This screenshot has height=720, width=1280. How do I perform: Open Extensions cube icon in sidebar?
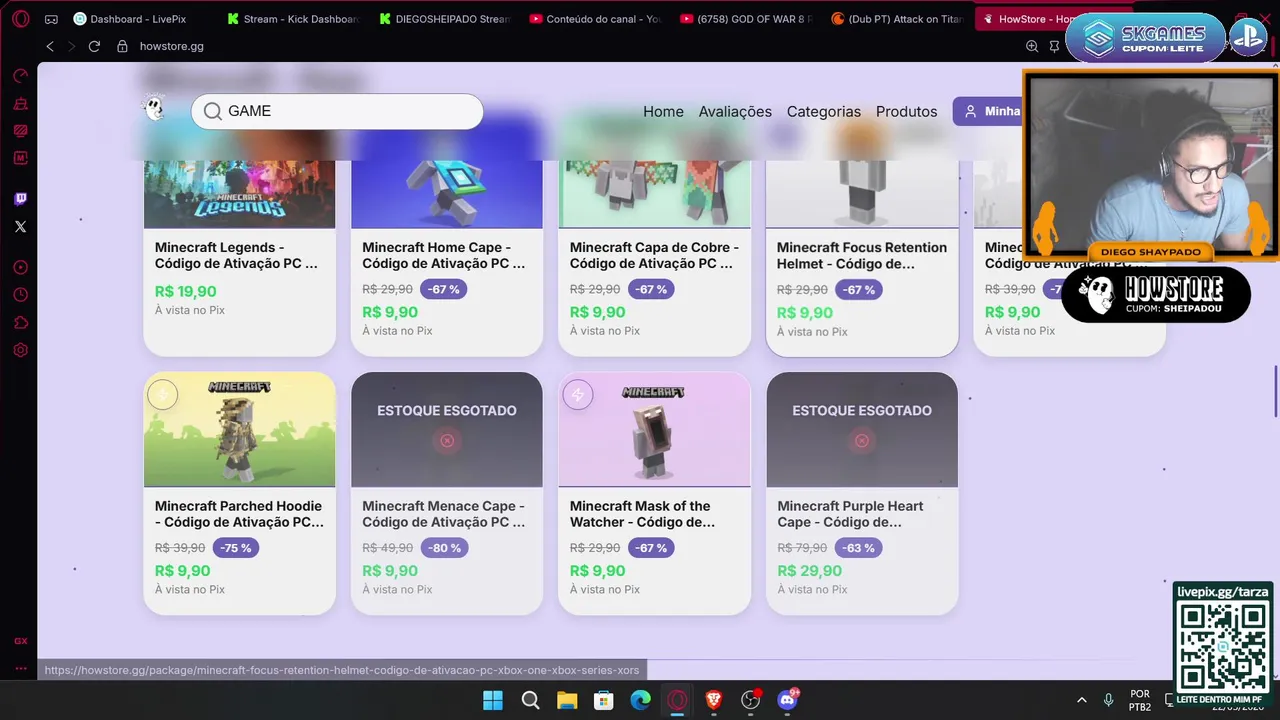click(20, 323)
